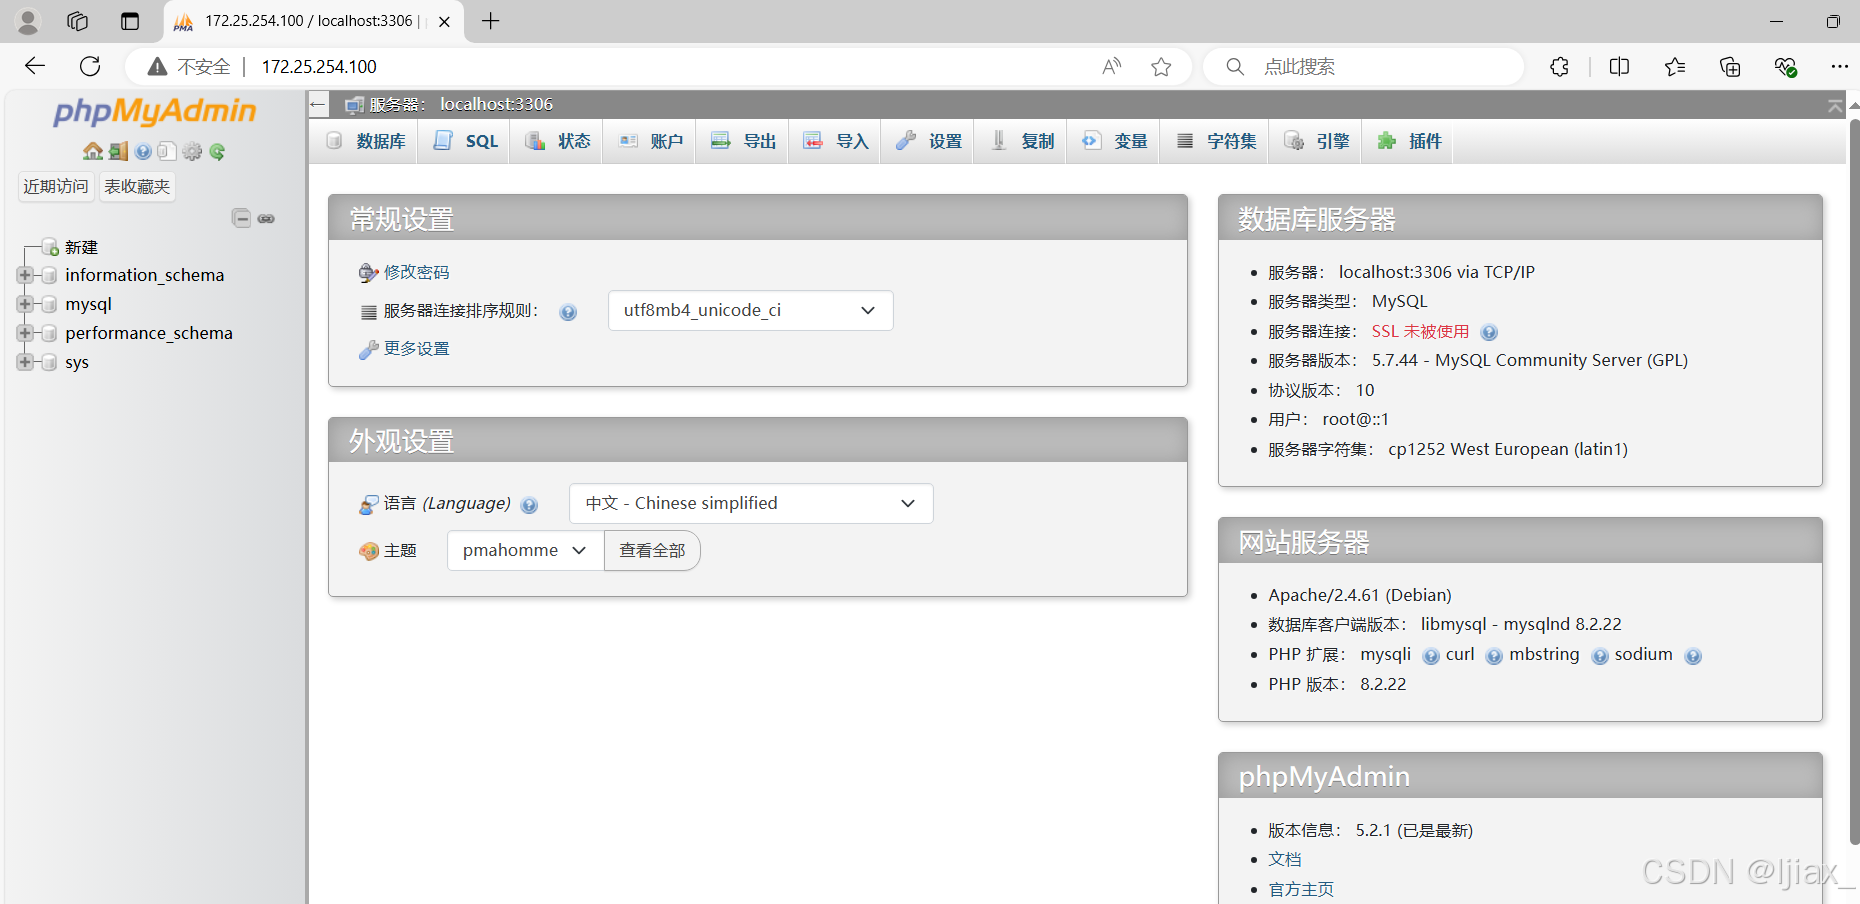Switch to the SQL tab
This screenshot has width=1860, height=904.
(466, 141)
